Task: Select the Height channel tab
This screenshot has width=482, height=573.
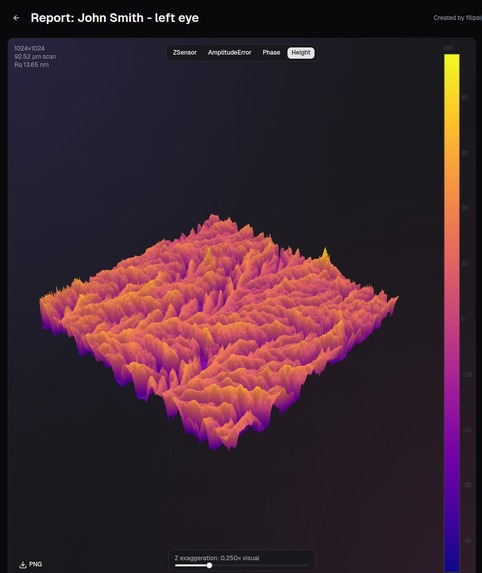Action: pyautogui.click(x=301, y=53)
